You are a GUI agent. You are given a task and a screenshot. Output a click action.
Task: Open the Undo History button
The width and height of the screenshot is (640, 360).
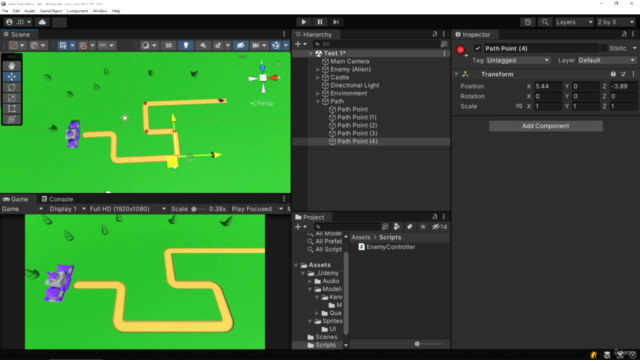point(528,22)
